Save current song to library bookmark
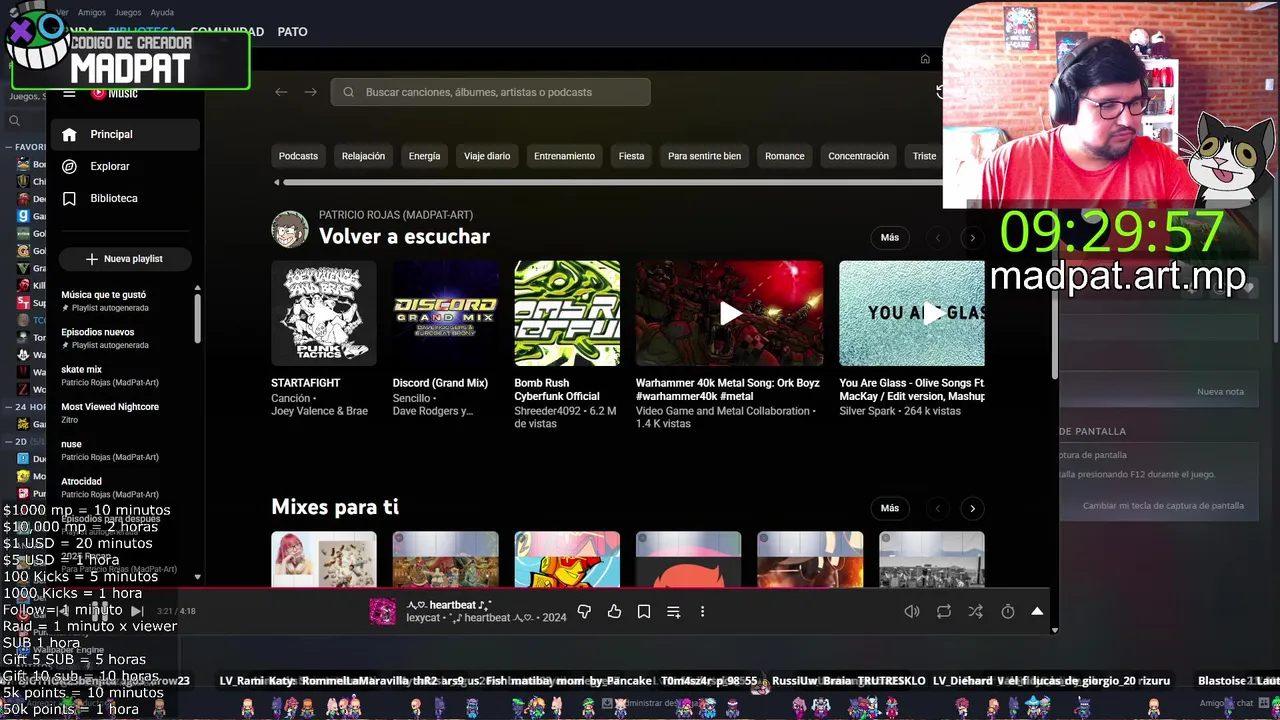1280x720 pixels. click(x=644, y=611)
